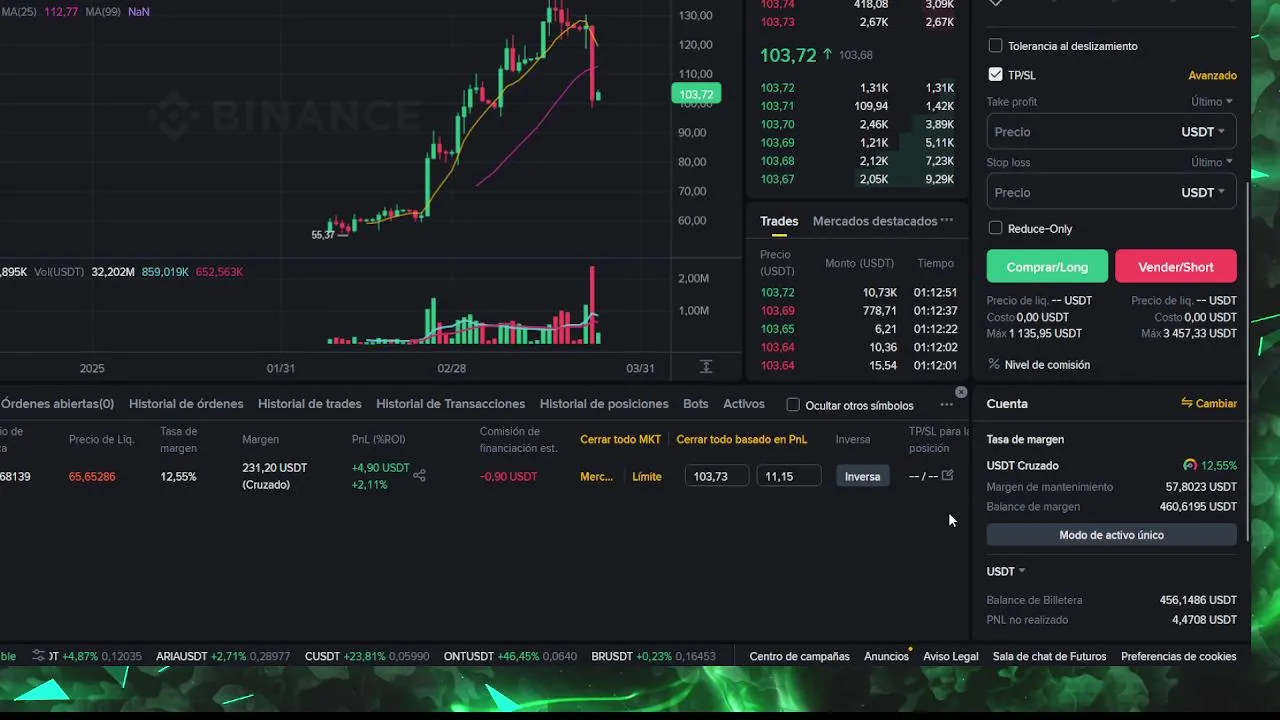
Task: Click order book ask price 103,73
Action: [777, 22]
